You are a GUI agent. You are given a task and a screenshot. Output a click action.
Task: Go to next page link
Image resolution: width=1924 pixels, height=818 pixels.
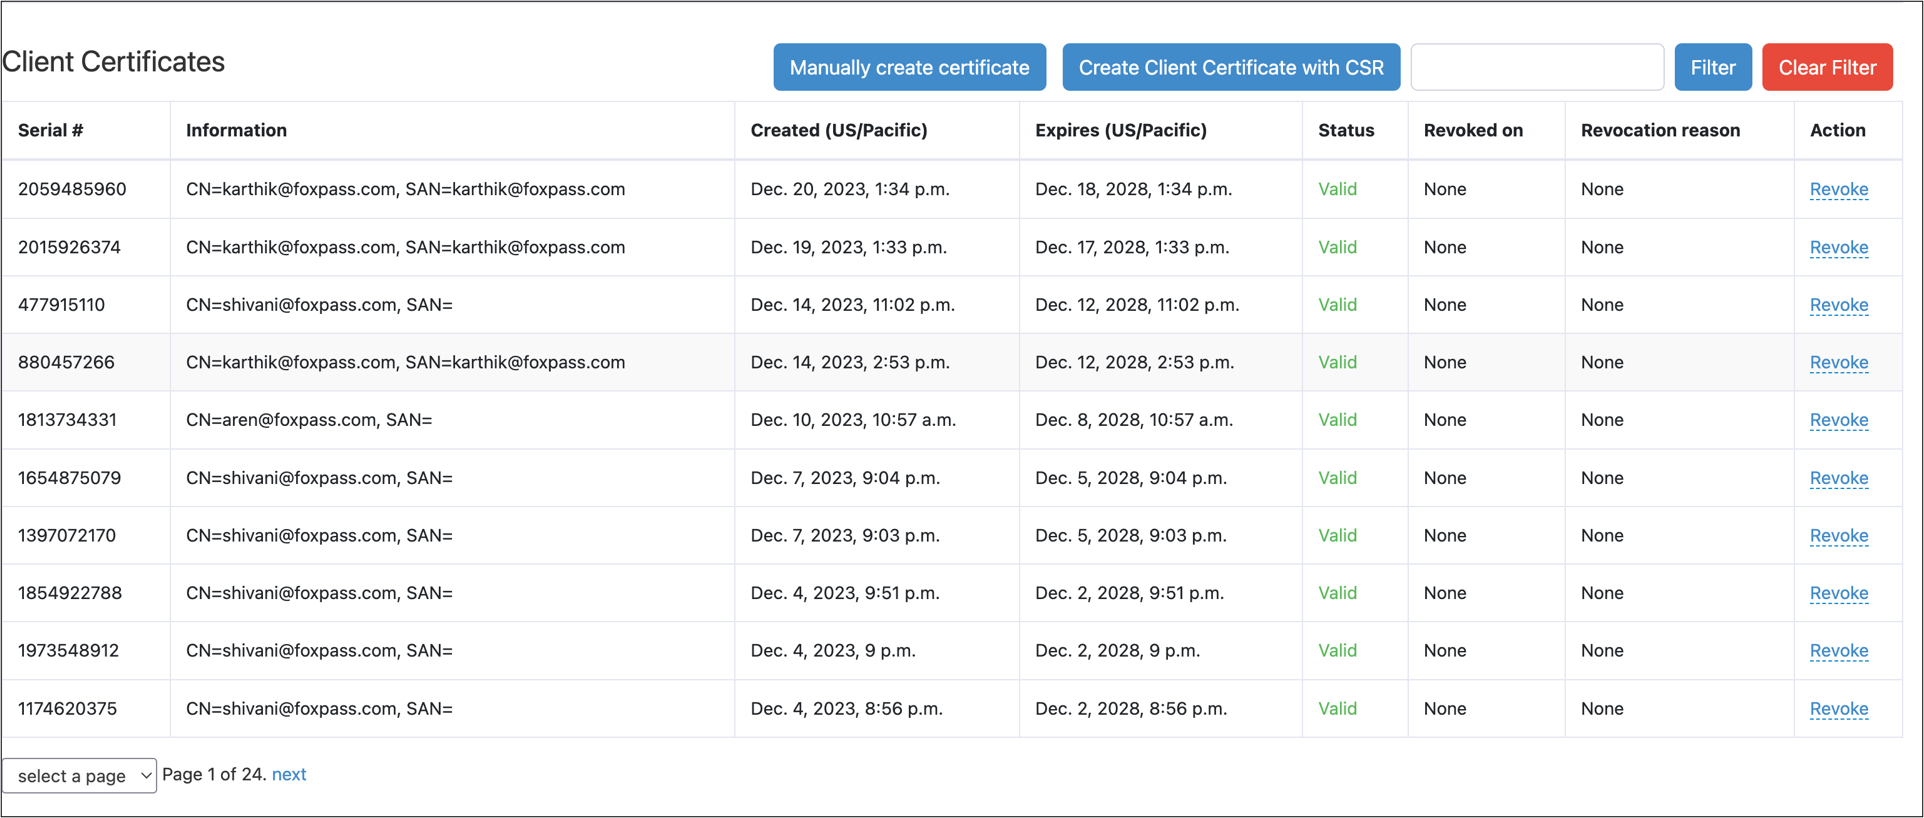pos(289,774)
